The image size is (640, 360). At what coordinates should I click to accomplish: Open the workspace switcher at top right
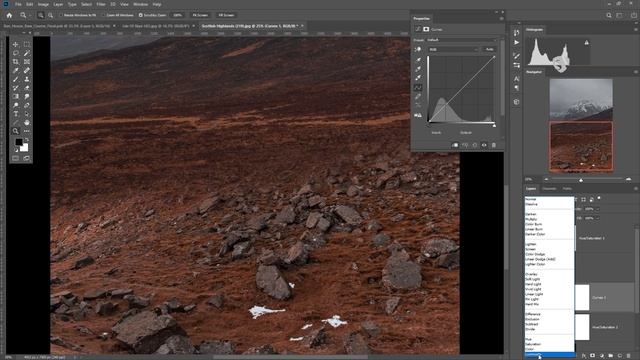pyautogui.click(x=620, y=15)
